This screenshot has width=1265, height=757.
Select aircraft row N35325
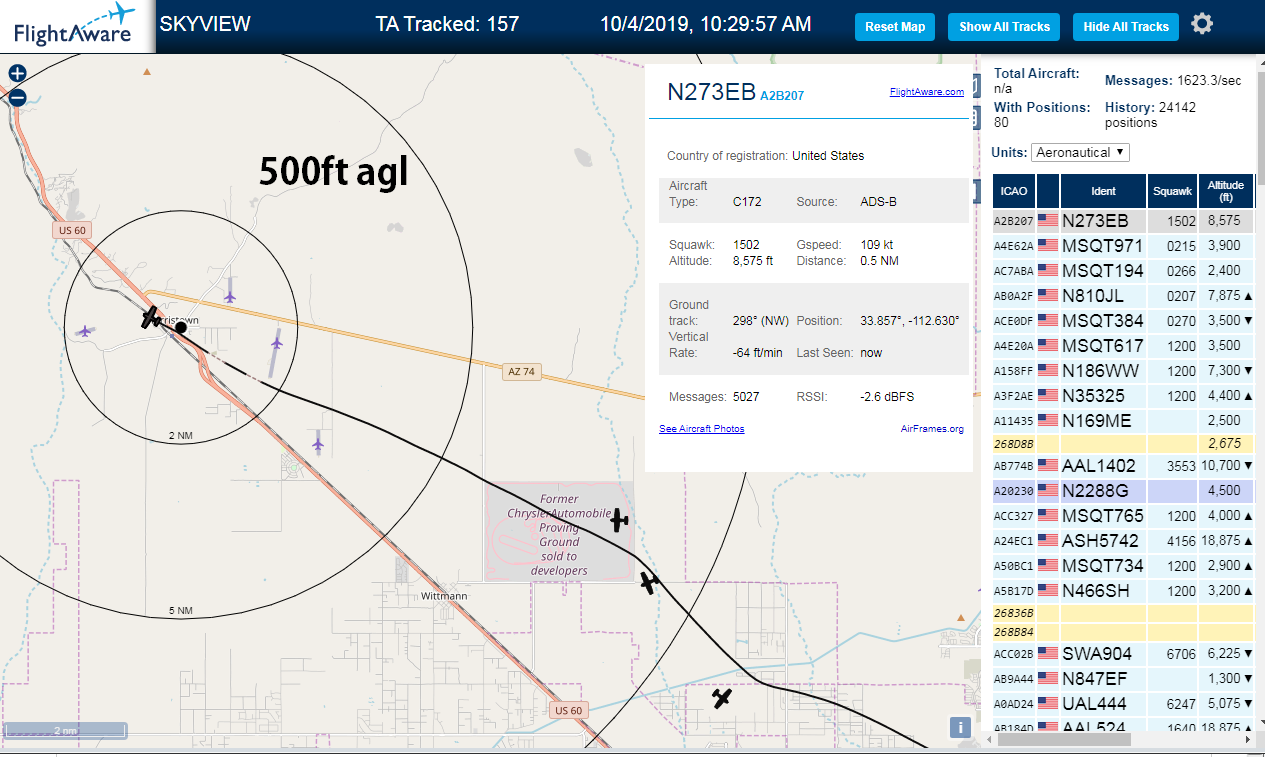[1123, 396]
